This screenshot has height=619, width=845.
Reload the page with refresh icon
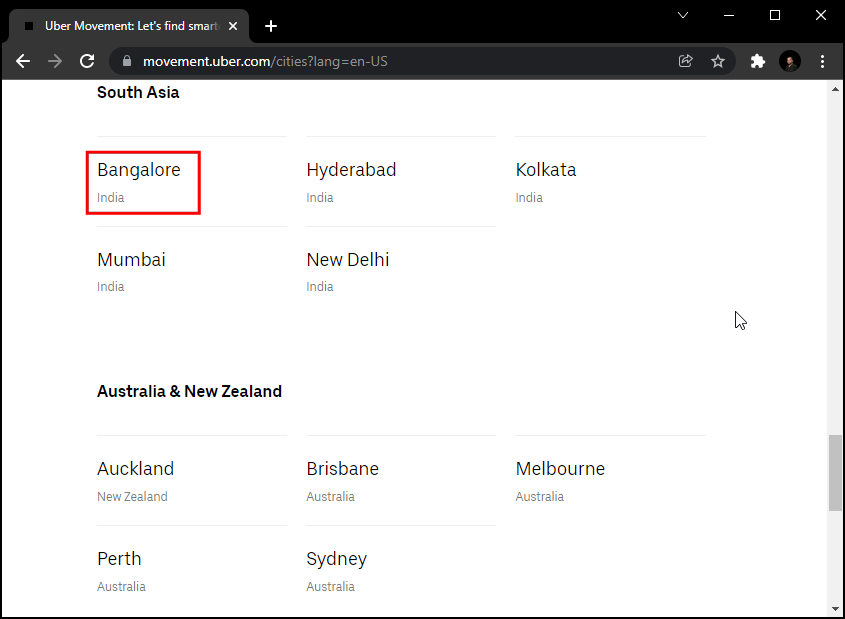[87, 61]
